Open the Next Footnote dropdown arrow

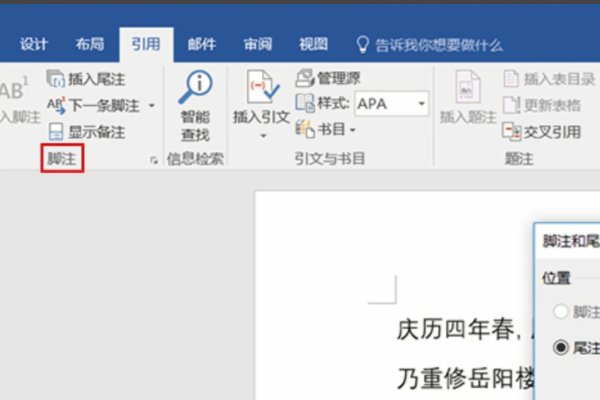(152, 105)
